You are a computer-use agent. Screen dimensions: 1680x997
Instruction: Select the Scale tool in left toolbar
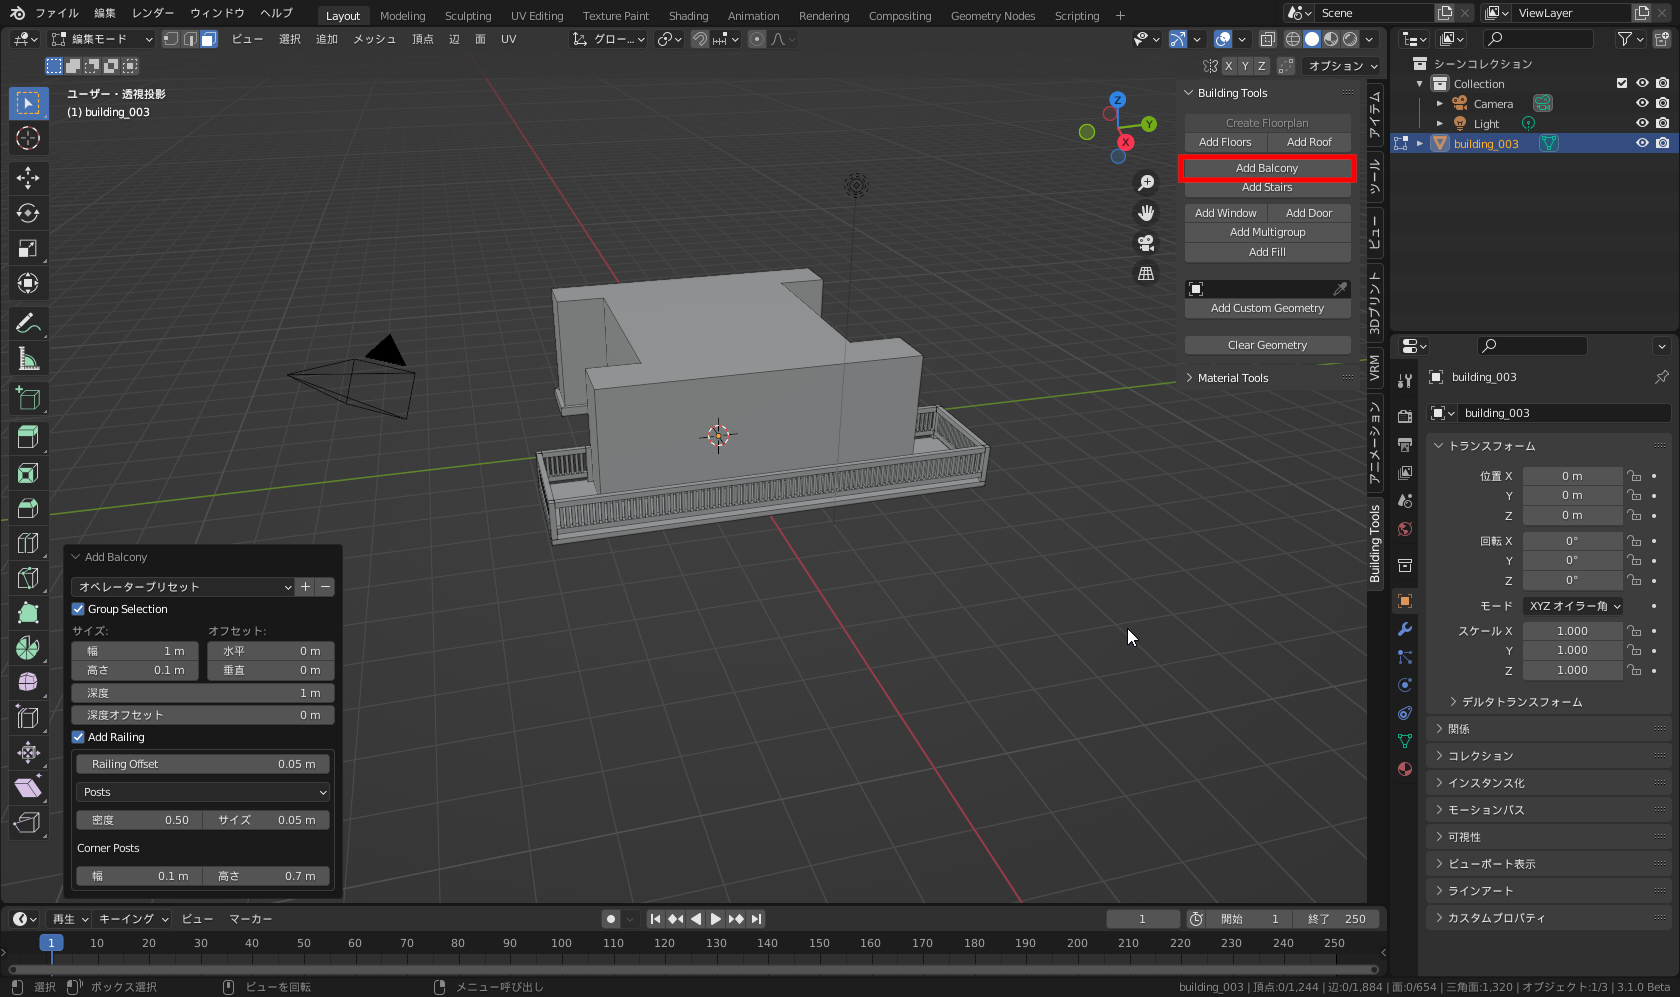[x=28, y=248]
